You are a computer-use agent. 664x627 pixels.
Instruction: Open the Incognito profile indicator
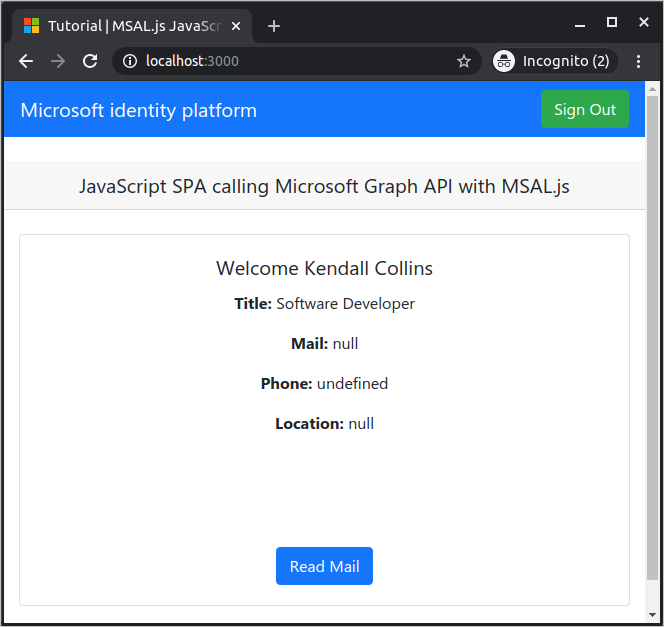pos(551,61)
